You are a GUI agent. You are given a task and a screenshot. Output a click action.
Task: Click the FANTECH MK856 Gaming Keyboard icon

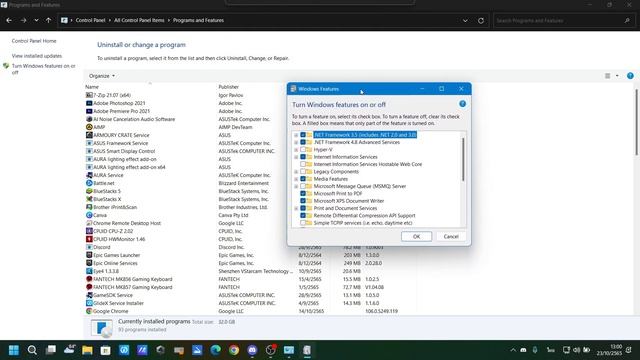coord(89,279)
